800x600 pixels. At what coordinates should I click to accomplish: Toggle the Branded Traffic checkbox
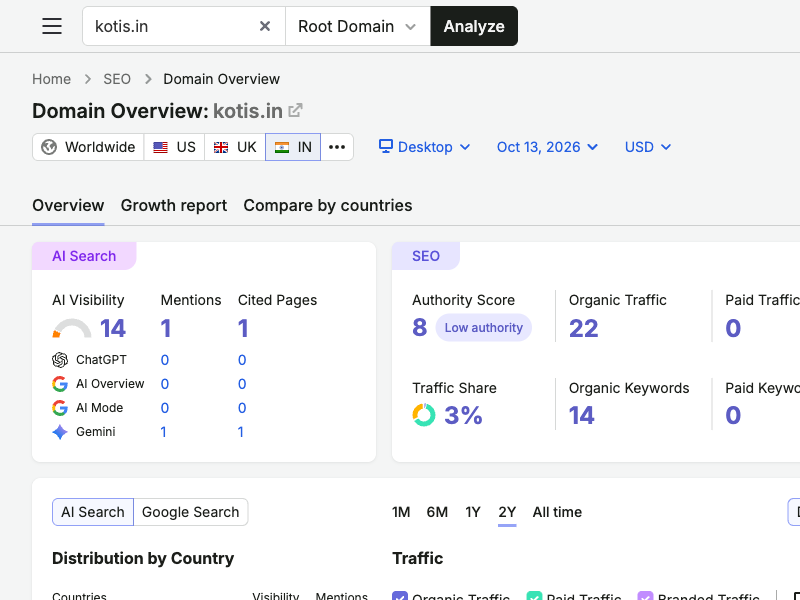[645, 596]
